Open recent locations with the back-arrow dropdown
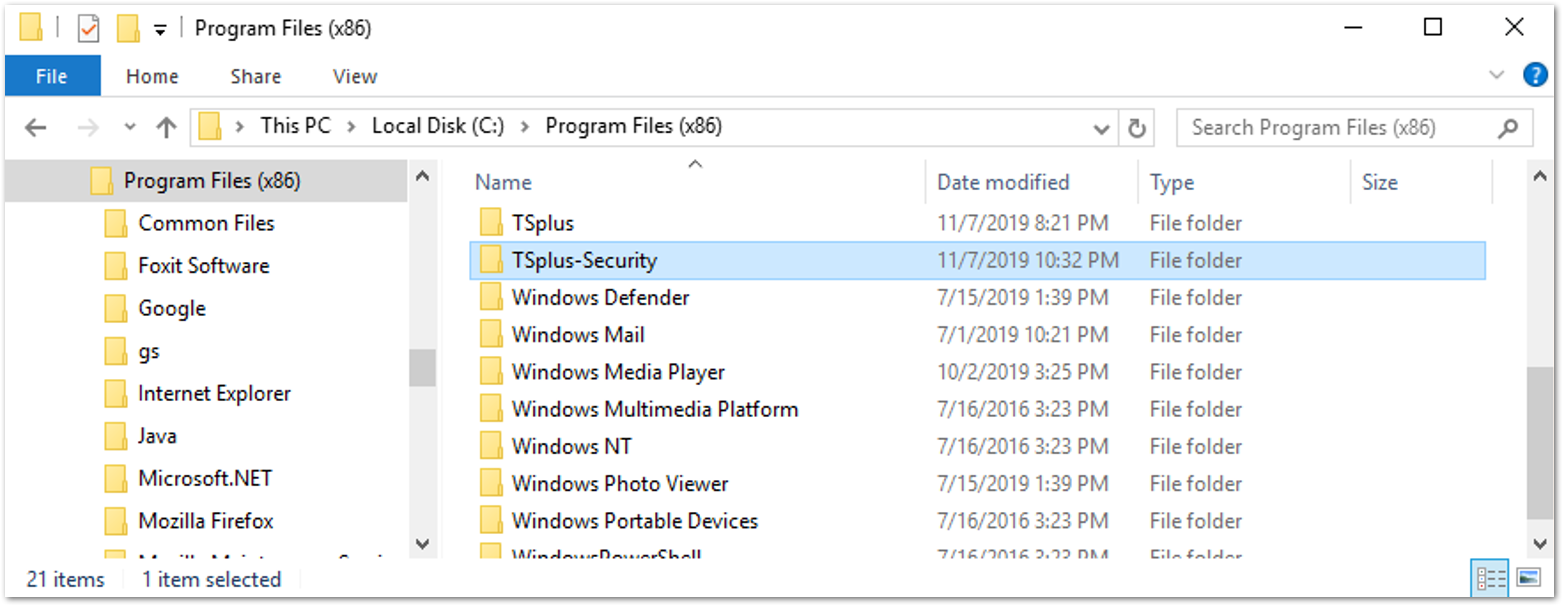The image size is (1563, 606). (x=129, y=126)
